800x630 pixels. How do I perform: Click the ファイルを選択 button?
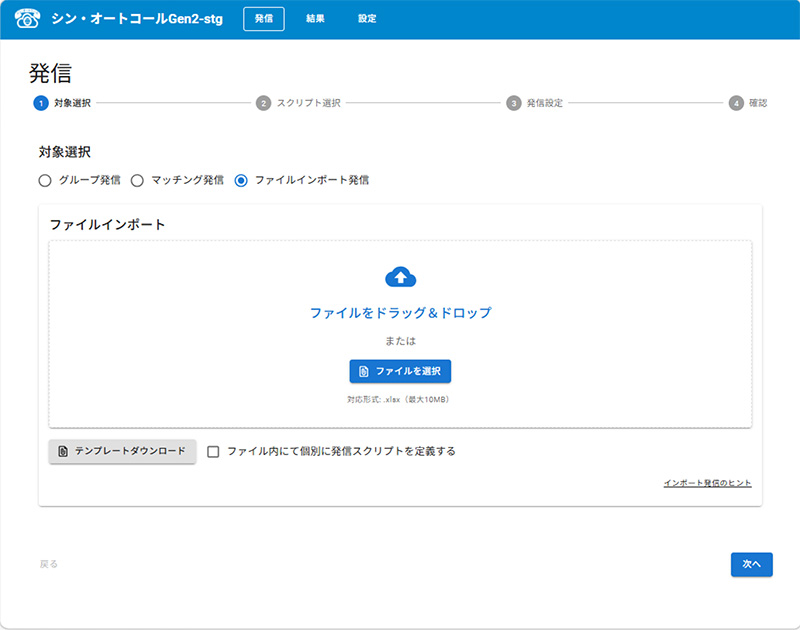400,371
